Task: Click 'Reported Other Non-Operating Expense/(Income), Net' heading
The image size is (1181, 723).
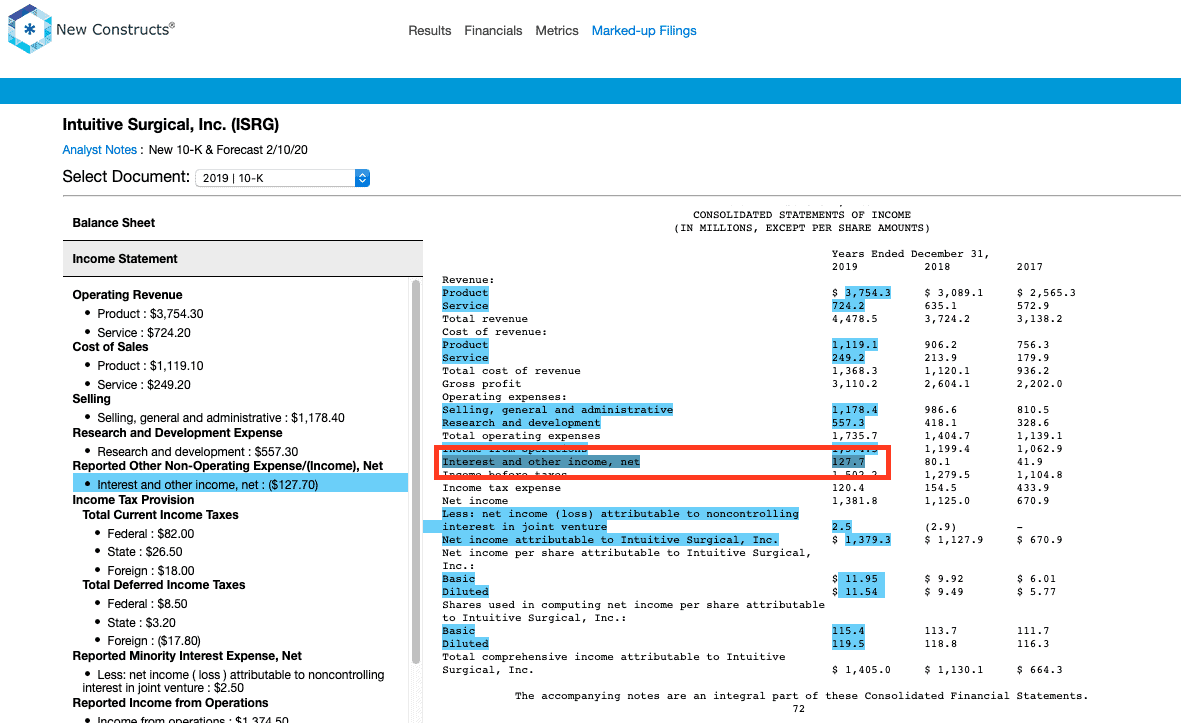Action: (227, 466)
